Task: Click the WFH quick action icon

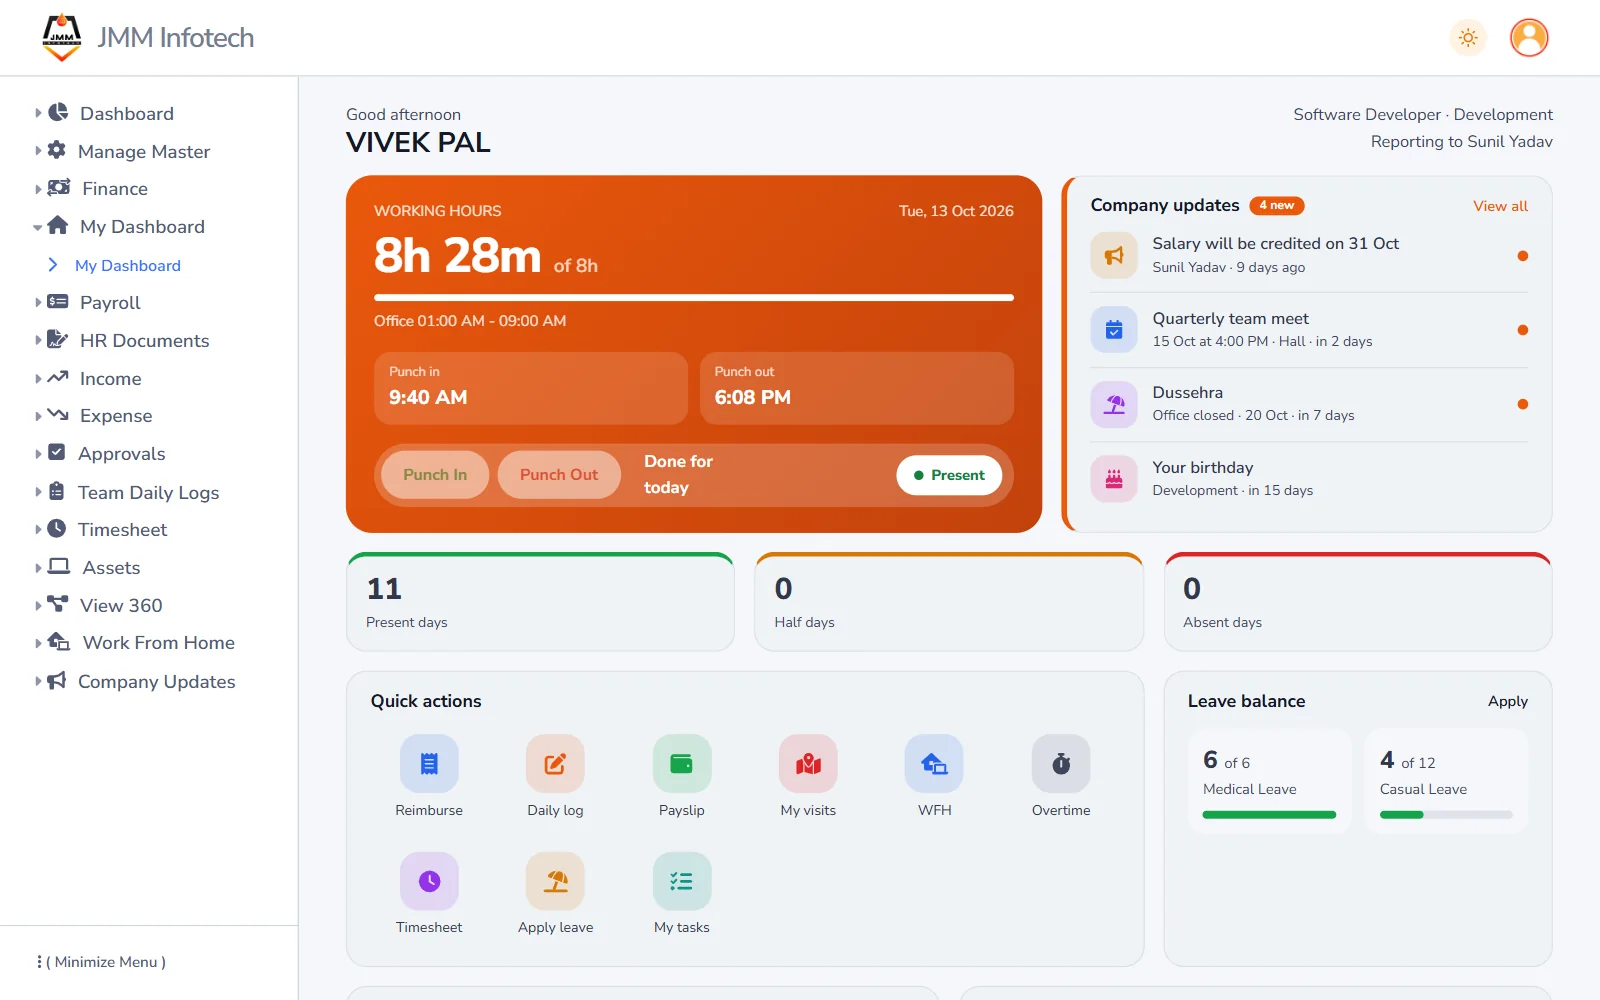Action: coord(934,764)
